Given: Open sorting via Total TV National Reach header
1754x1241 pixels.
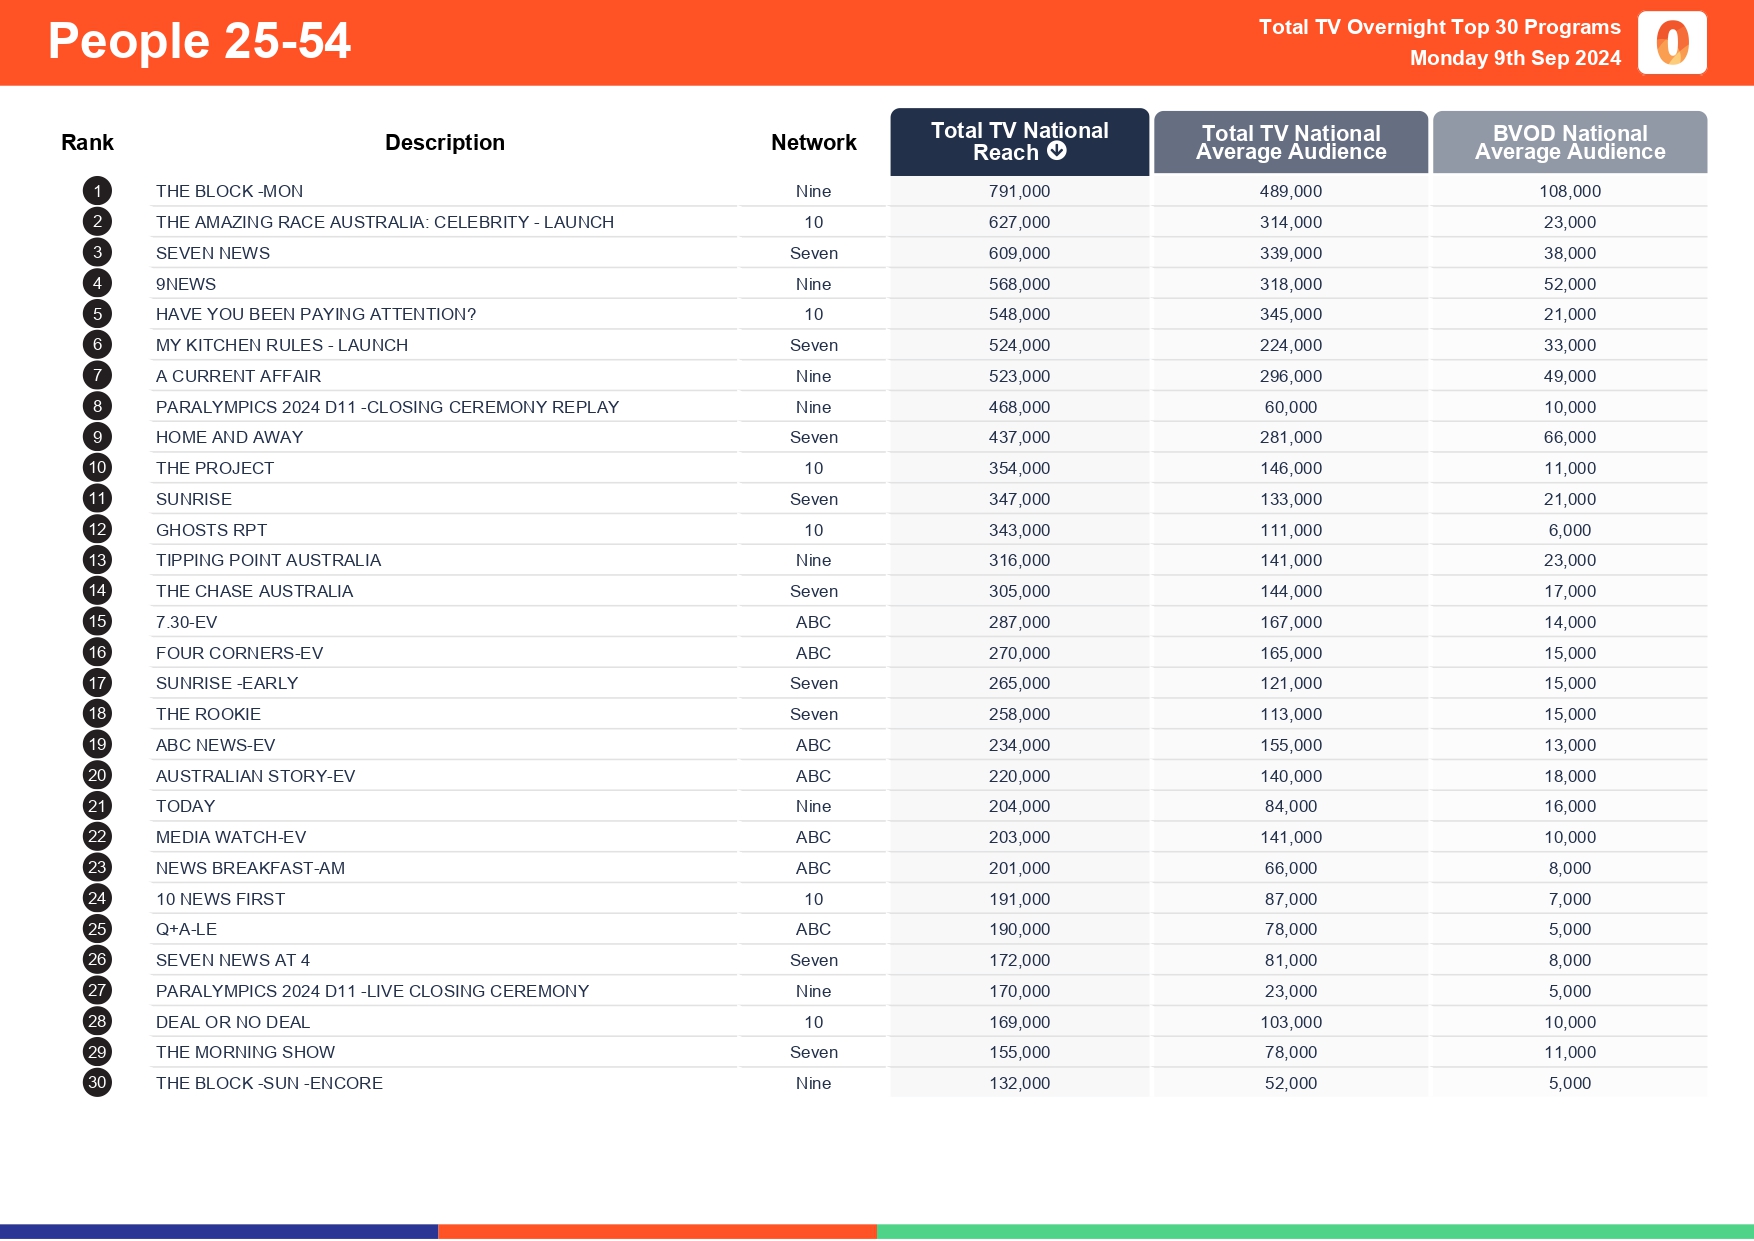Looking at the screenshot, I should click(1018, 142).
